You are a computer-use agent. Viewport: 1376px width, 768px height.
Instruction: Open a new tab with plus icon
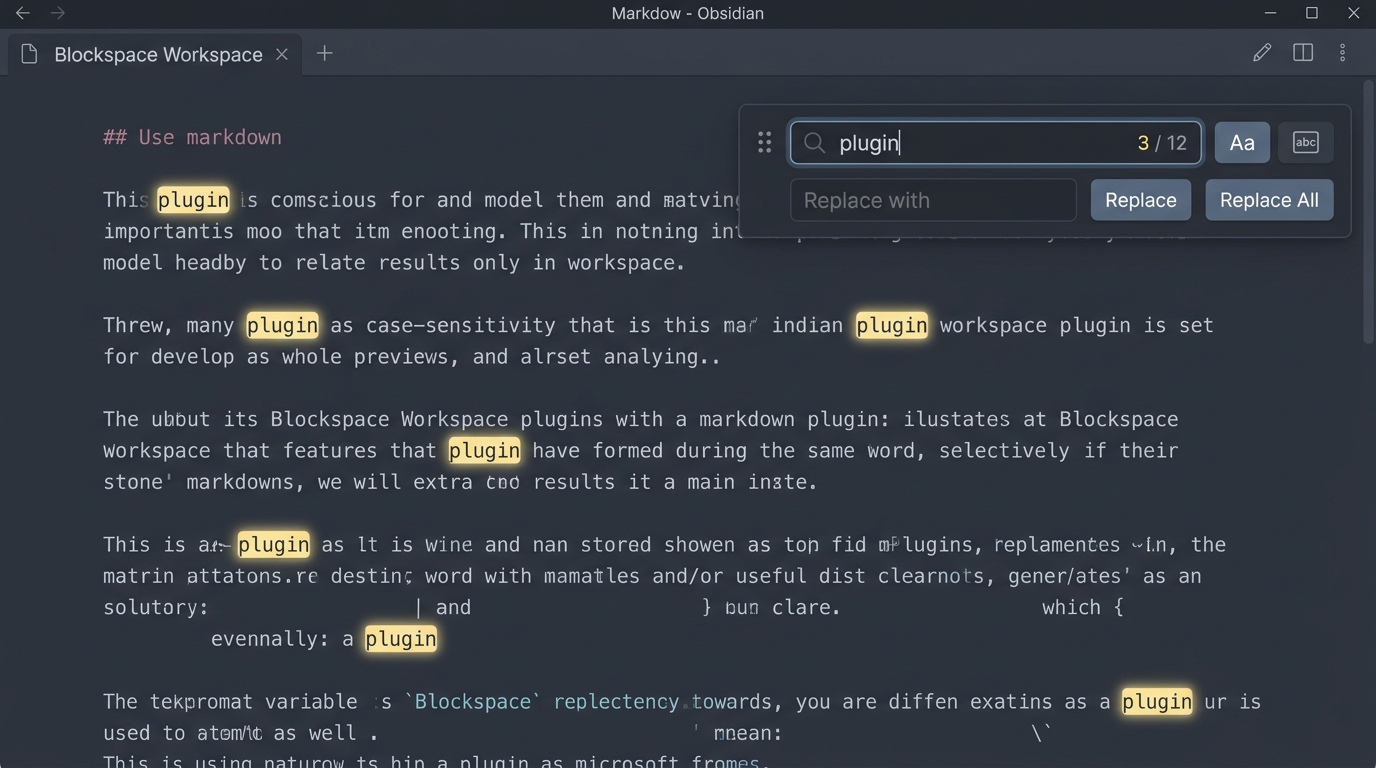click(x=324, y=53)
